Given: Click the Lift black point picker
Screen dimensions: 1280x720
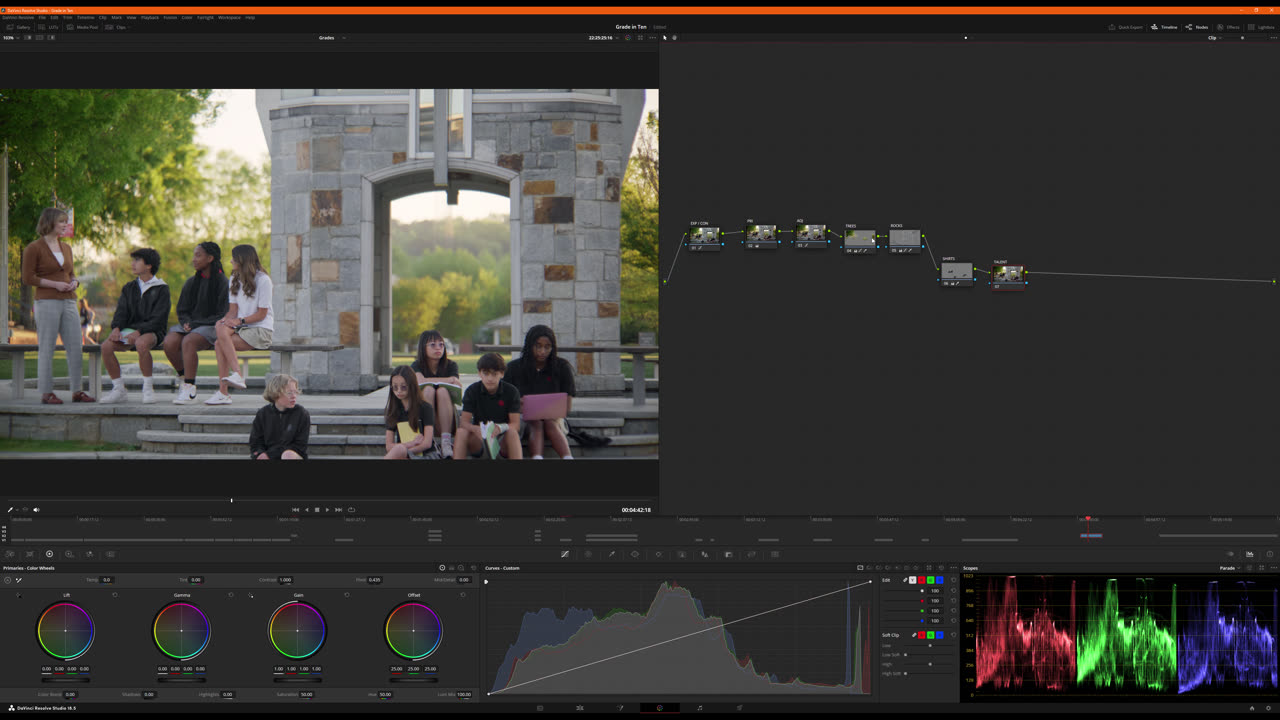Looking at the screenshot, I should click(x=18, y=595).
